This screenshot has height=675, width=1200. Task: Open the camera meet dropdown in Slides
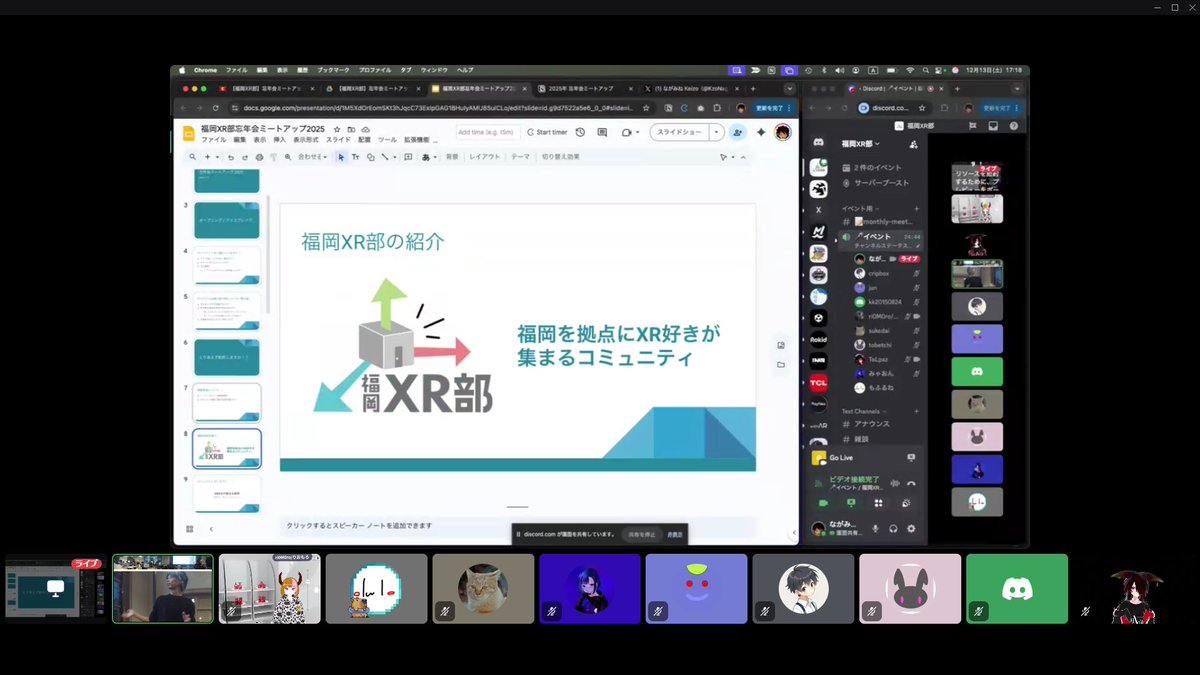click(x=637, y=132)
